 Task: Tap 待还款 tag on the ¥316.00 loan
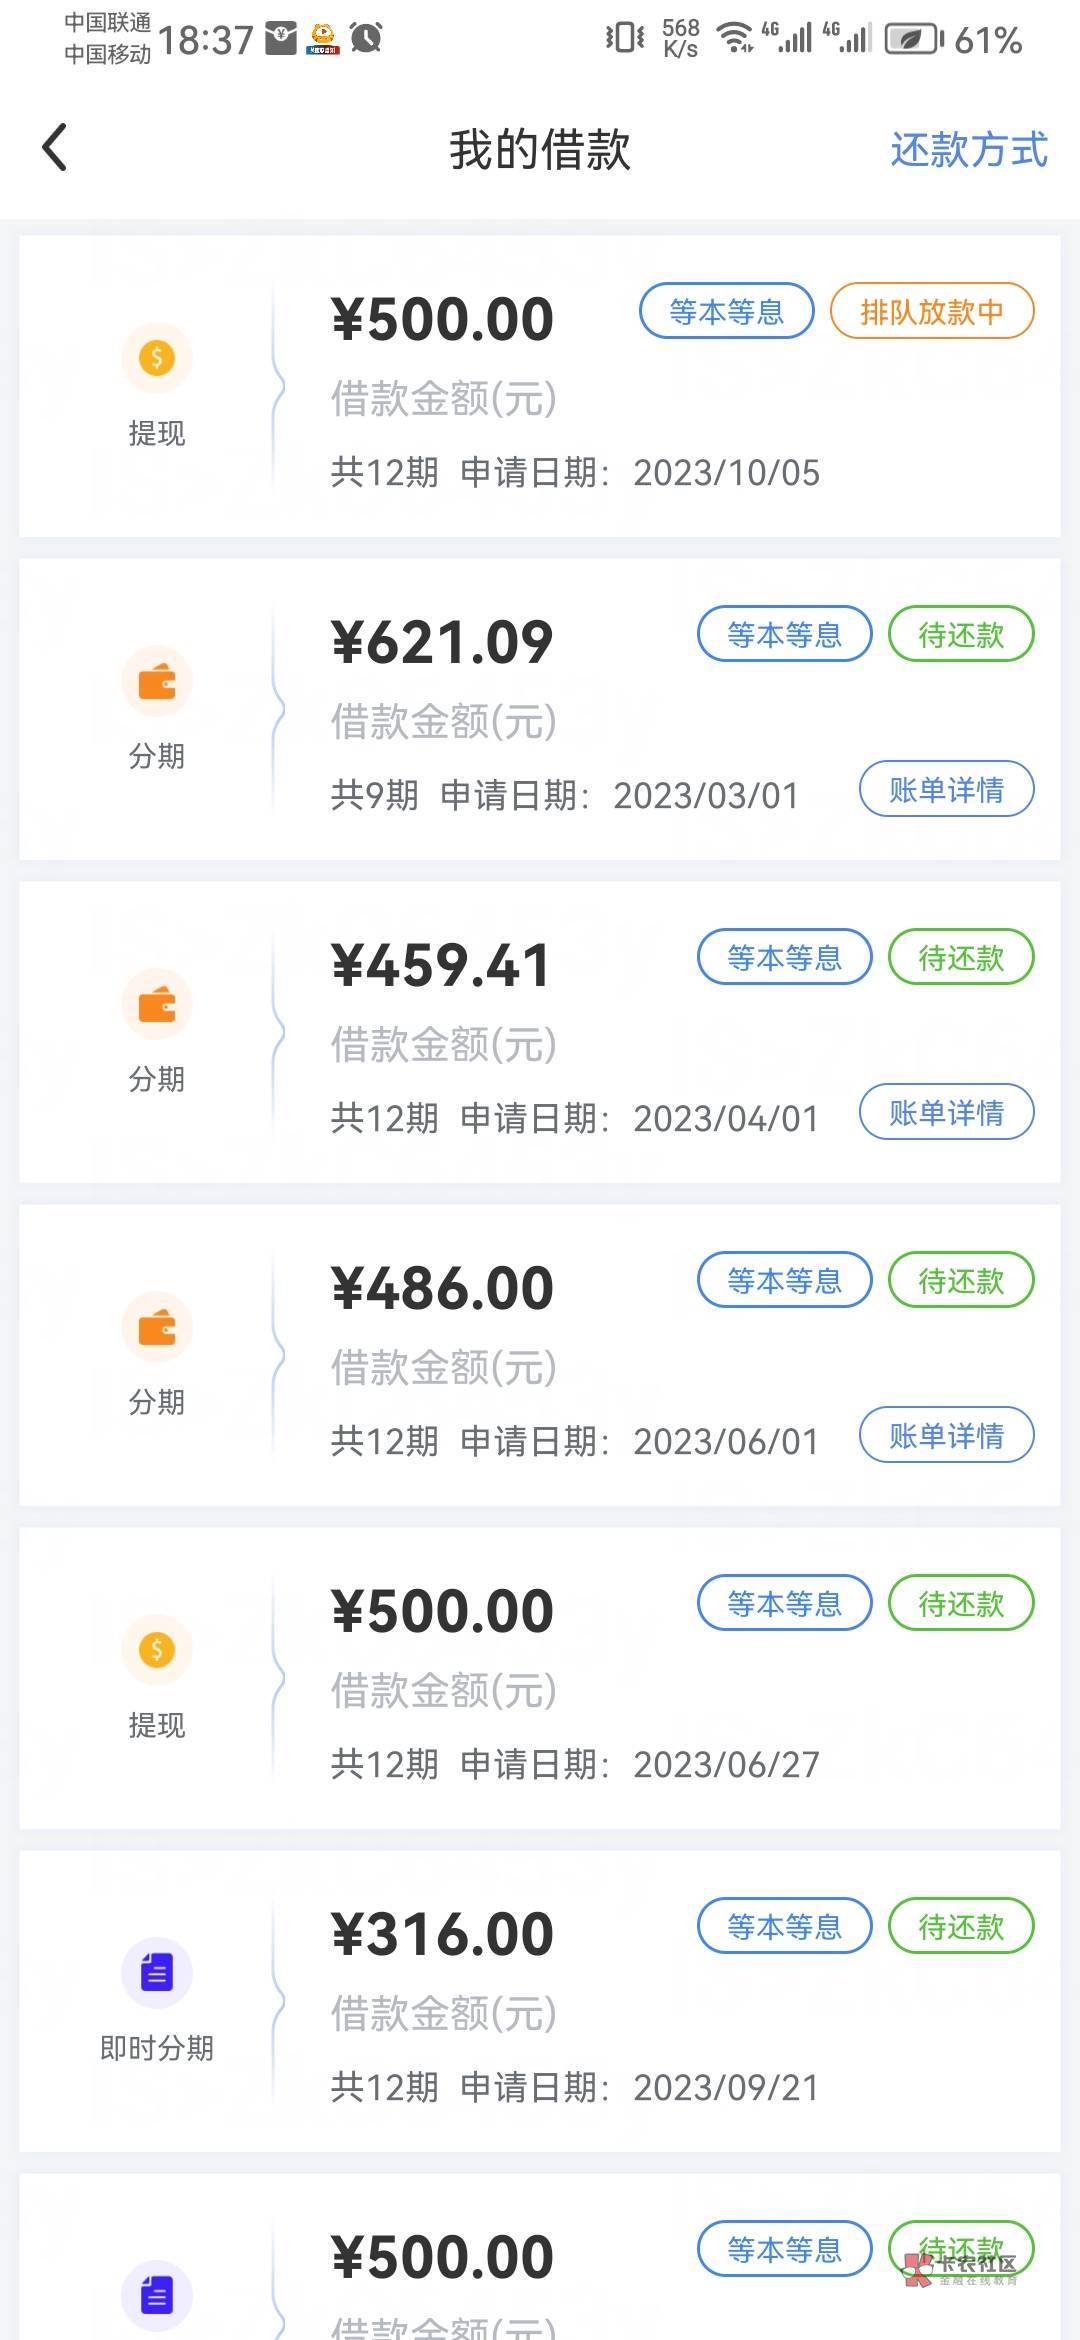click(x=960, y=1927)
